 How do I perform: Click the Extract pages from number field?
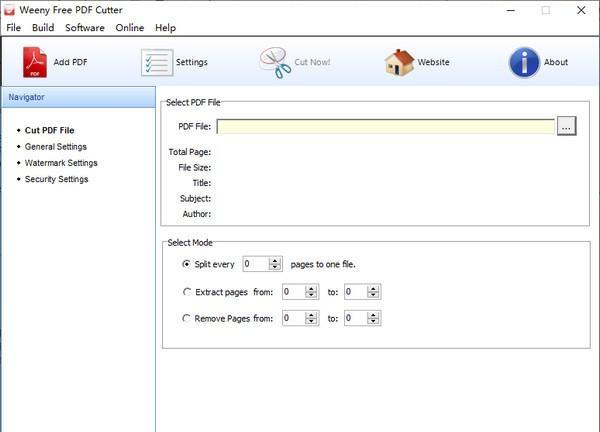click(x=294, y=292)
